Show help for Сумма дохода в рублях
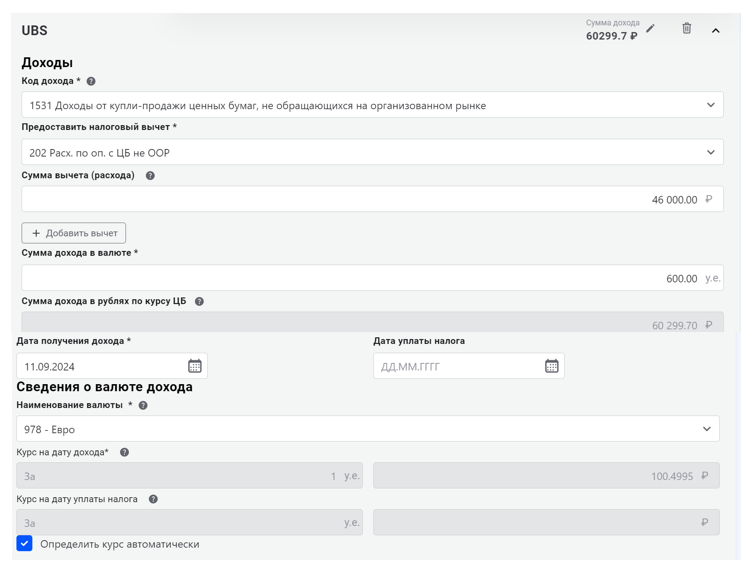 click(x=199, y=301)
